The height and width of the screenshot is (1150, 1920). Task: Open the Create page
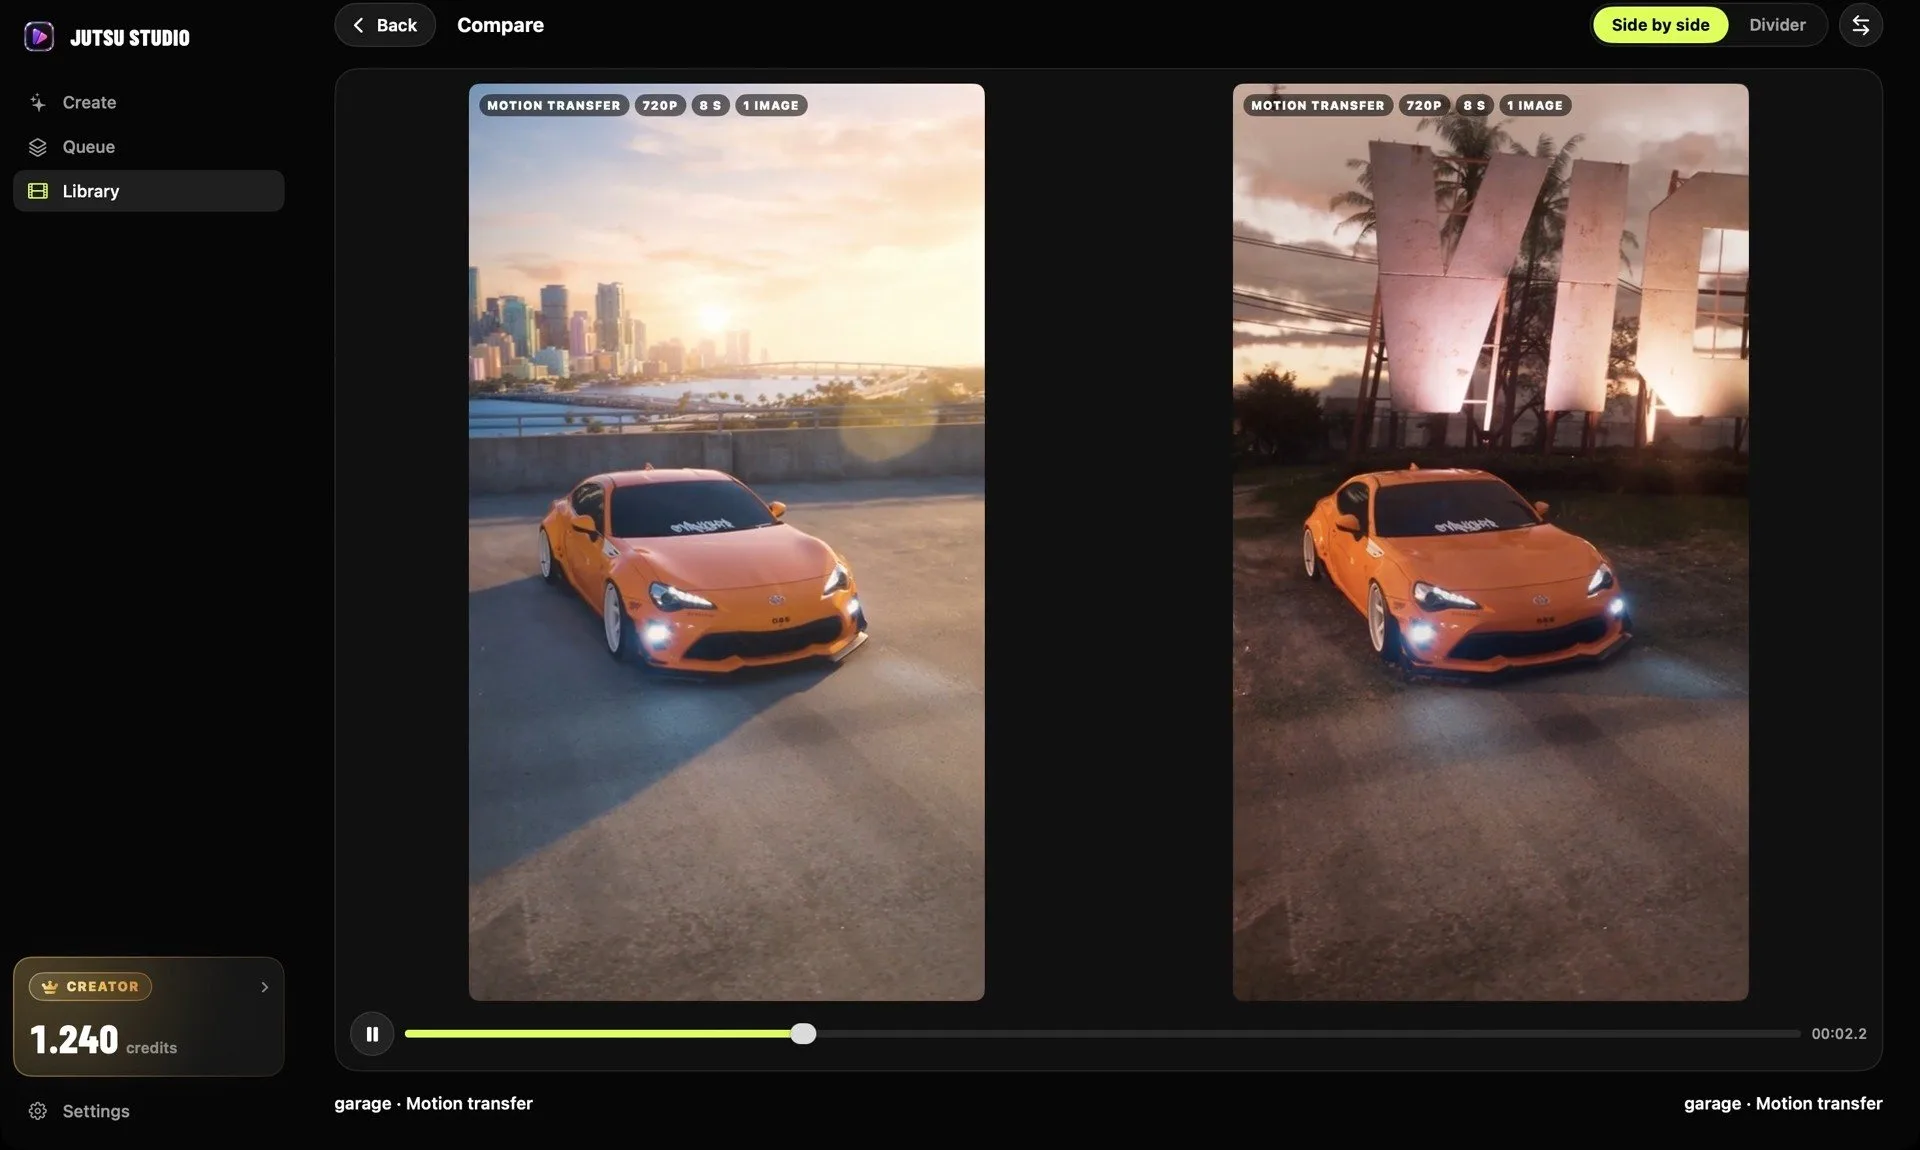click(x=149, y=102)
